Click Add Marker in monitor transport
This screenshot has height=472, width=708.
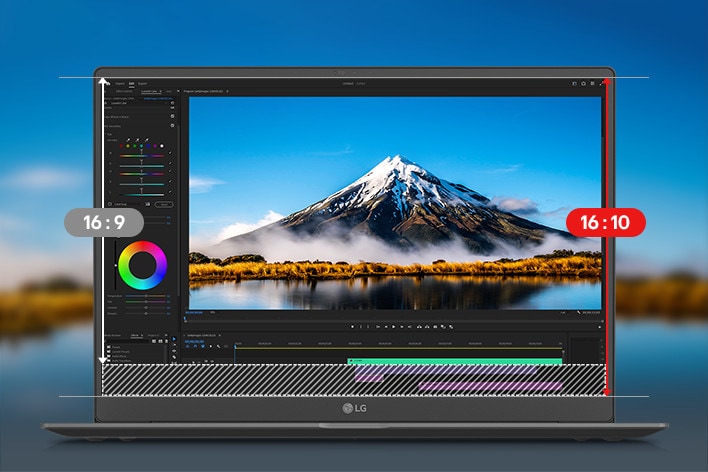pyautogui.click(x=353, y=327)
